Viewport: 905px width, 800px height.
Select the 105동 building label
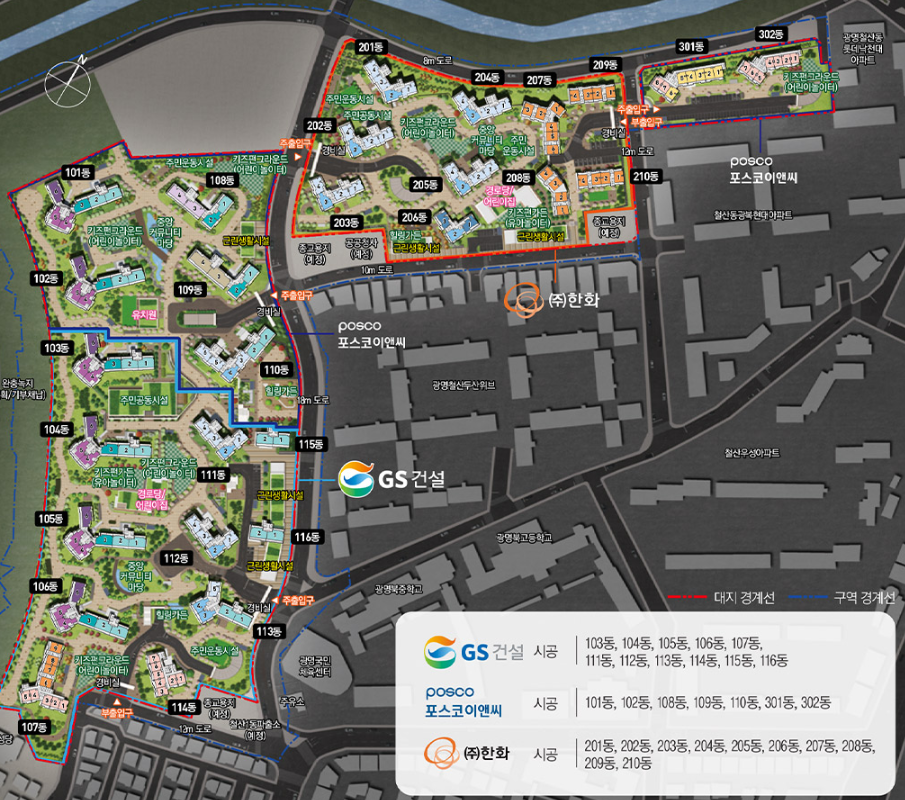click(x=51, y=518)
